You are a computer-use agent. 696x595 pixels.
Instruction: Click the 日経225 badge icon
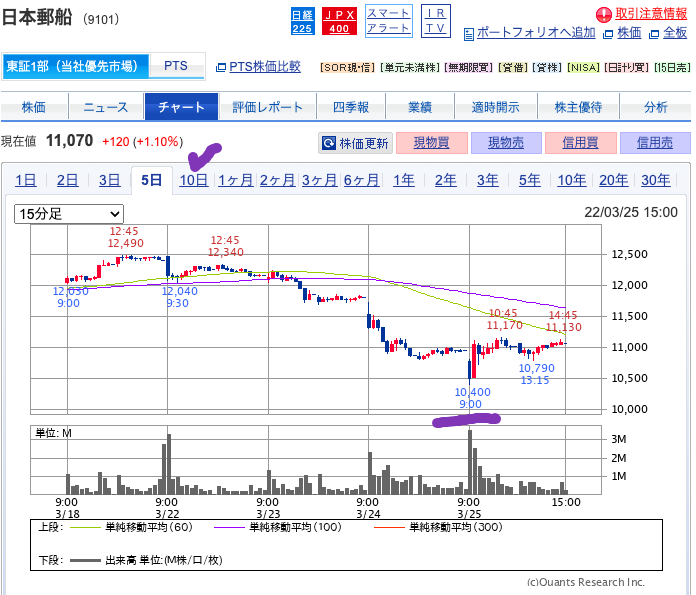(302, 21)
